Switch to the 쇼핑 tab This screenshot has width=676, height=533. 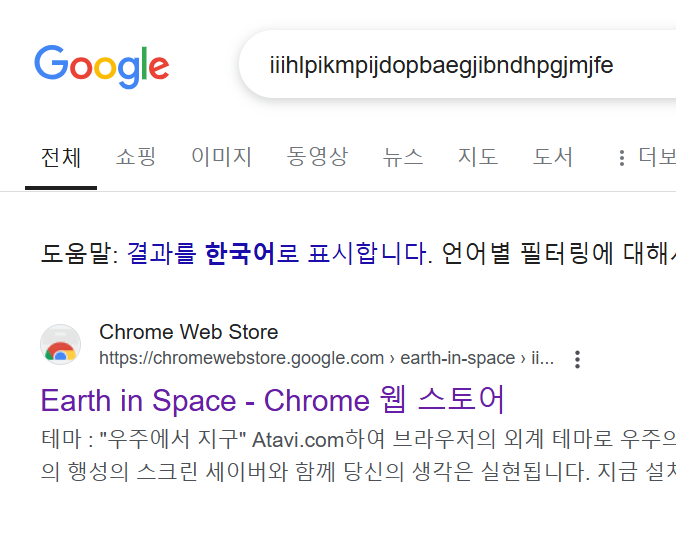pos(136,156)
